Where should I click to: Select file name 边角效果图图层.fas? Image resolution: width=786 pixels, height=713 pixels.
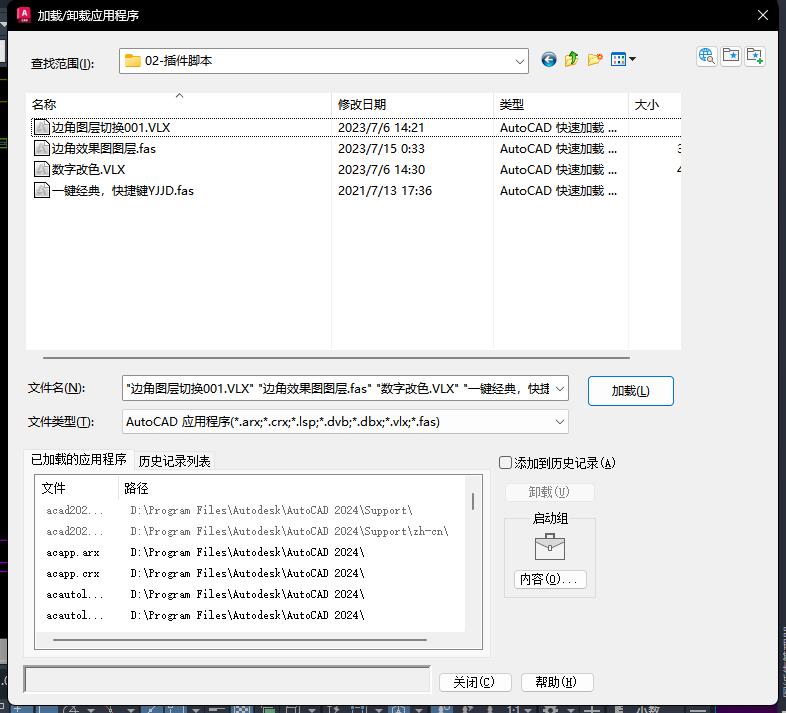(x=104, y=148)
